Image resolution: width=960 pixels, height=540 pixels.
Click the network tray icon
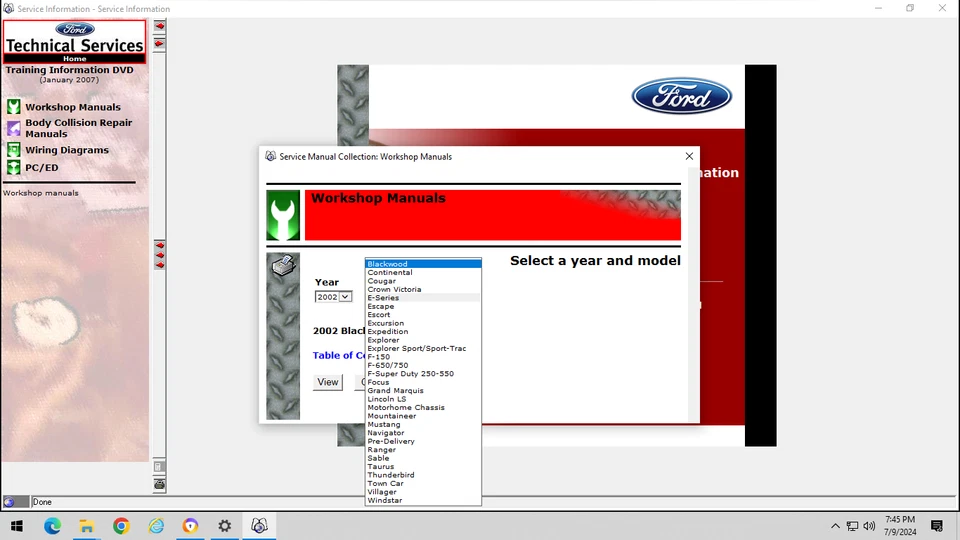click(x=852, y=526)
